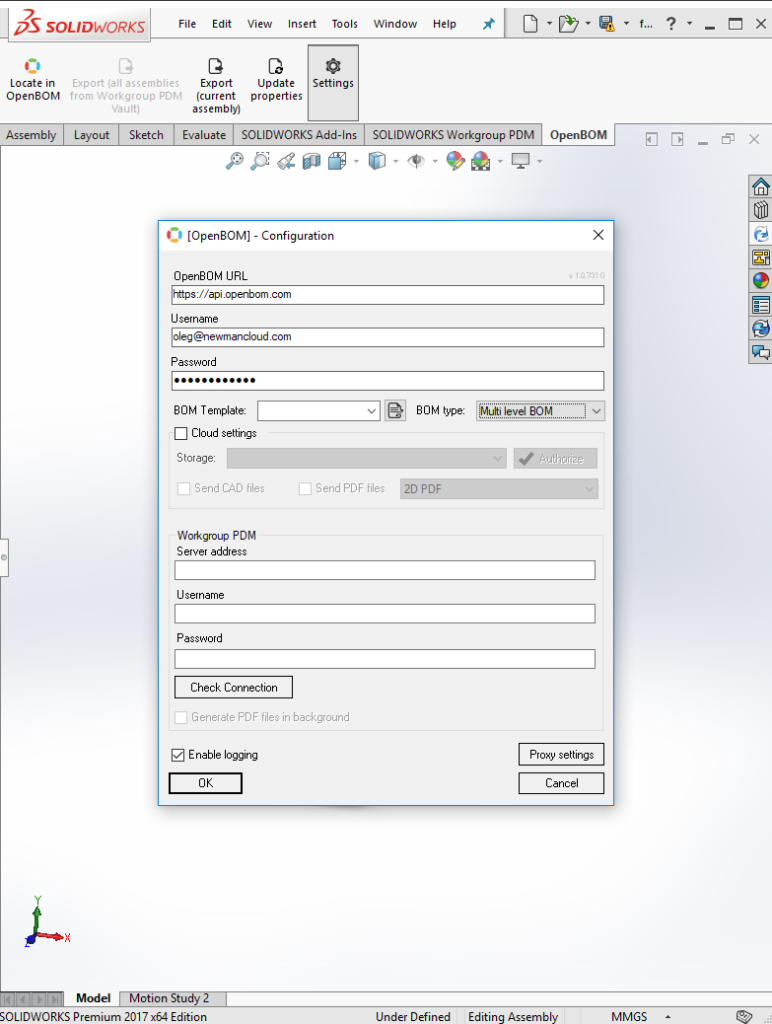Viewport: 772px width, 1024px height.
Task: Click the Check Connection button
Action: tap(234, 688)
